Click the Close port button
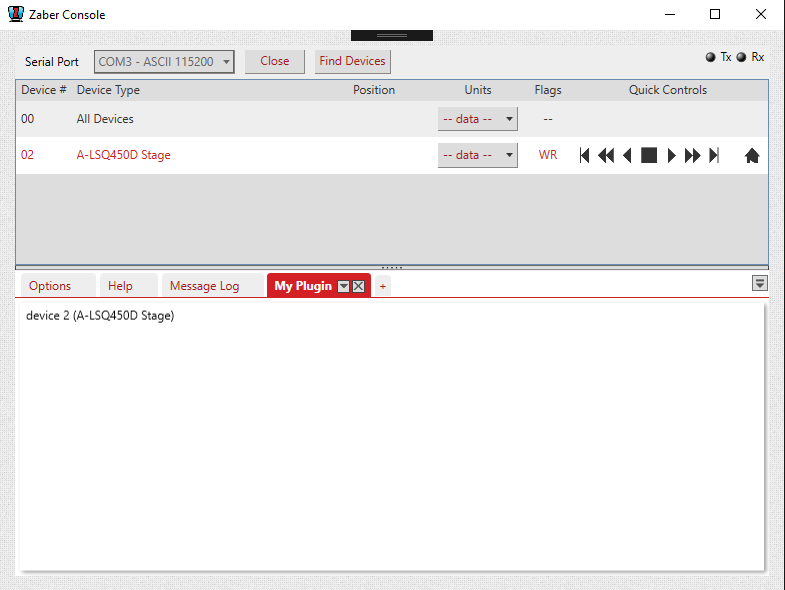Screen dimensions: 785x590 [275, 61]
